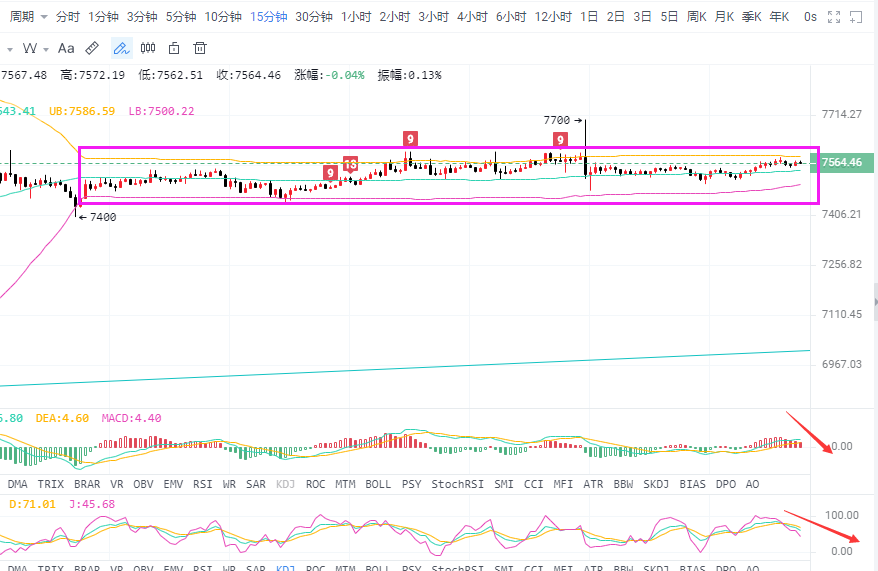Select OBV indicator under MACD panel
Screen dimensions: 878x571
[143, 484]
